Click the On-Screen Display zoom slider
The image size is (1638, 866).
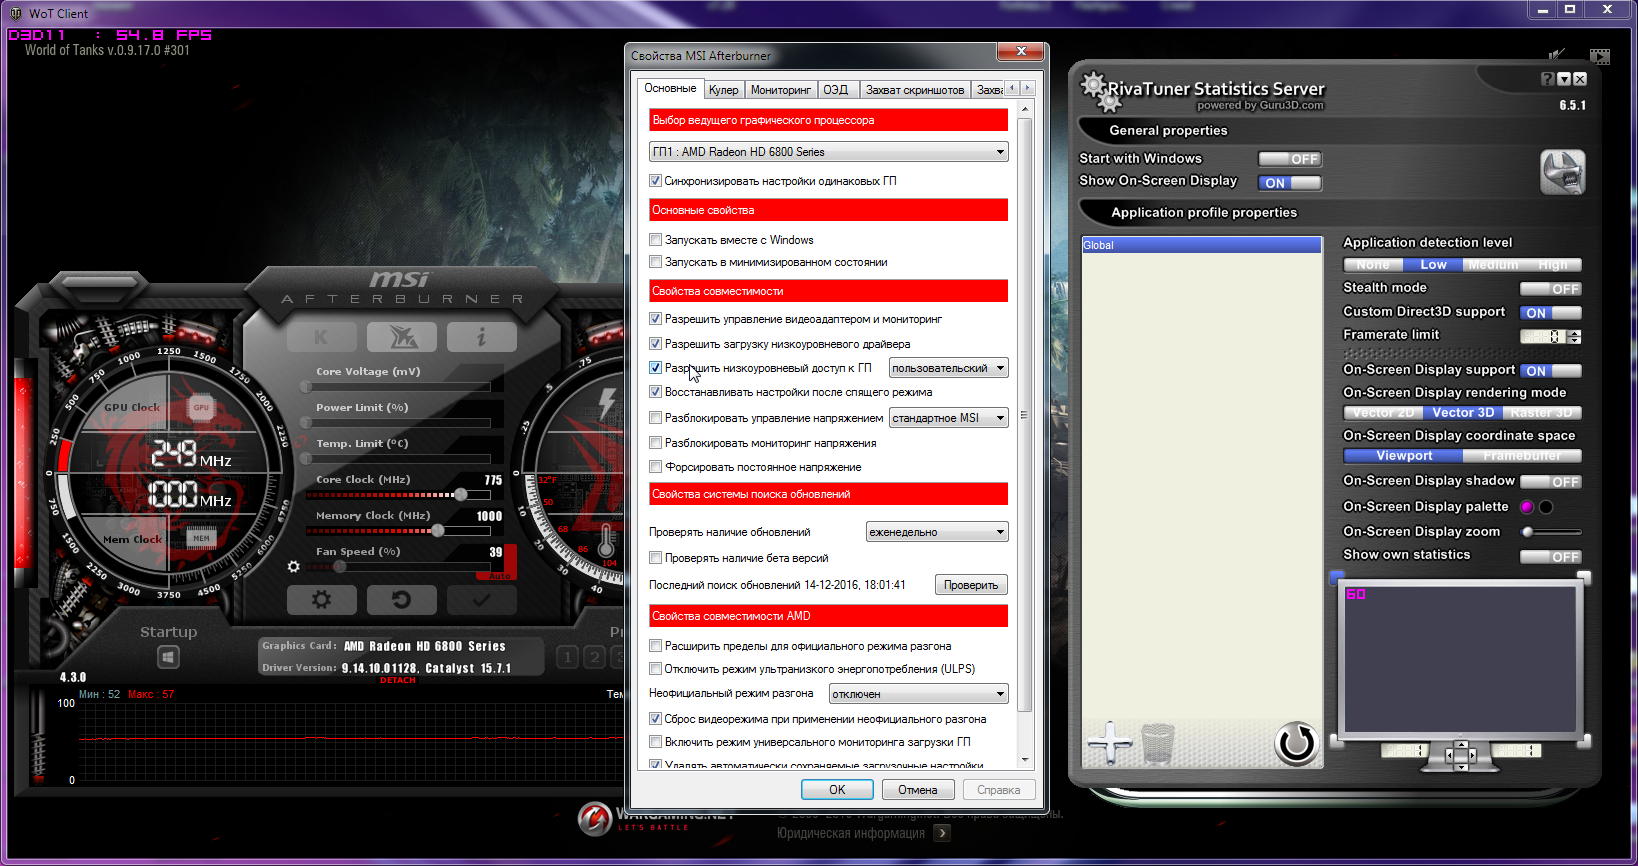(x=1550, y=532)
